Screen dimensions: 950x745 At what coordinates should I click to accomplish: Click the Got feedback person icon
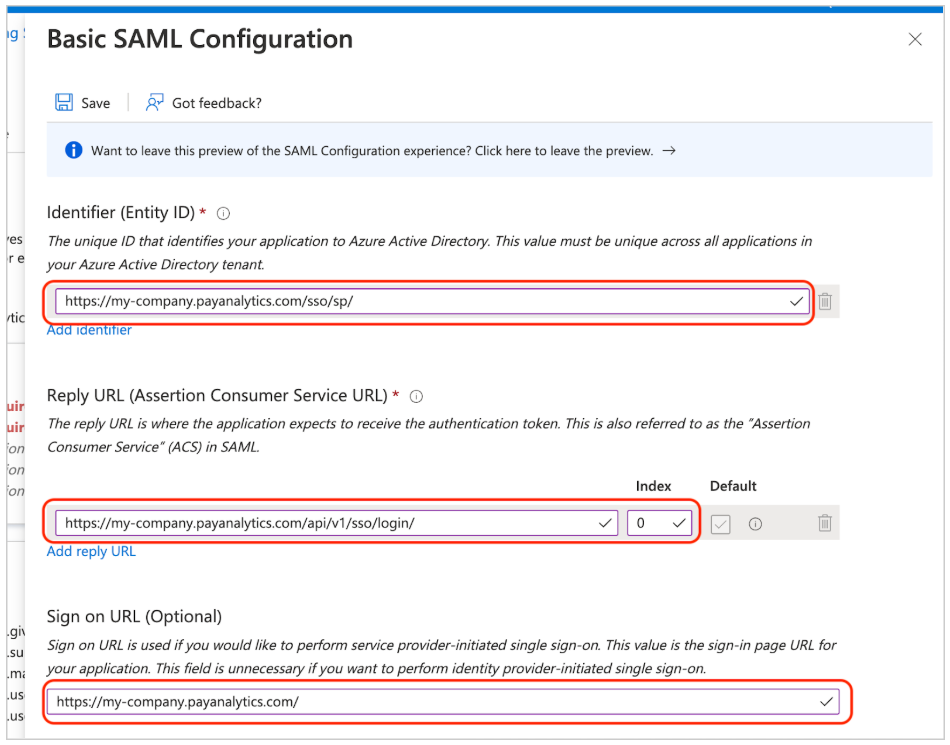point(154,103)
